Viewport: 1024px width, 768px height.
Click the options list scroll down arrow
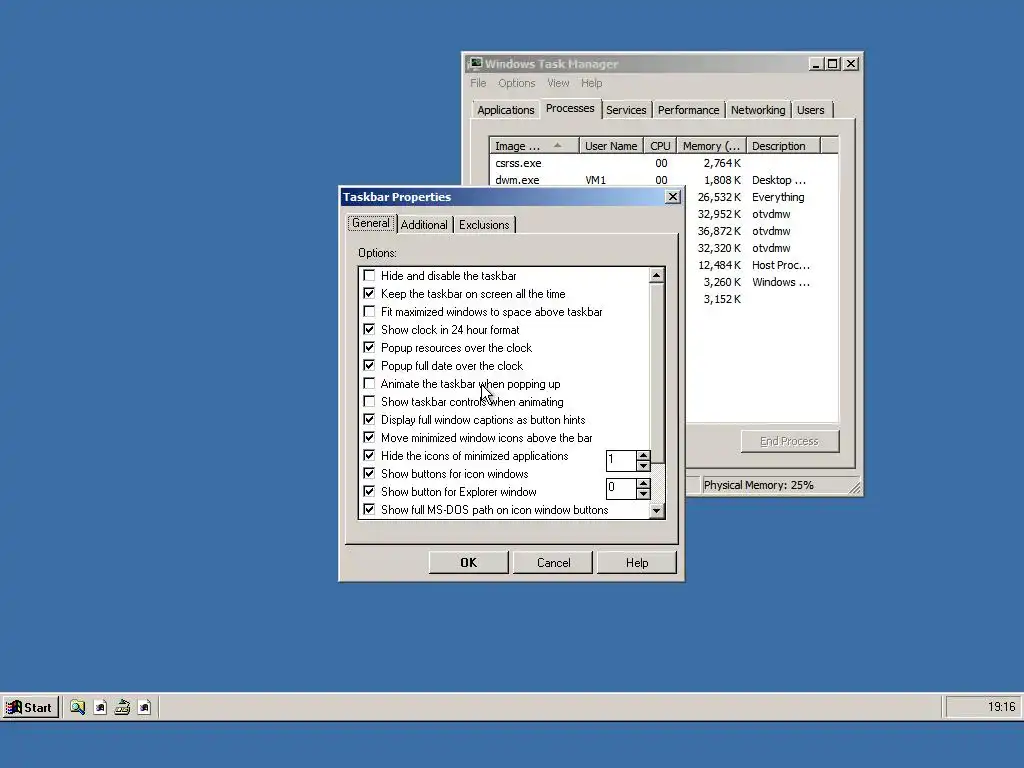pyautogui.click(x=656, y=511)
